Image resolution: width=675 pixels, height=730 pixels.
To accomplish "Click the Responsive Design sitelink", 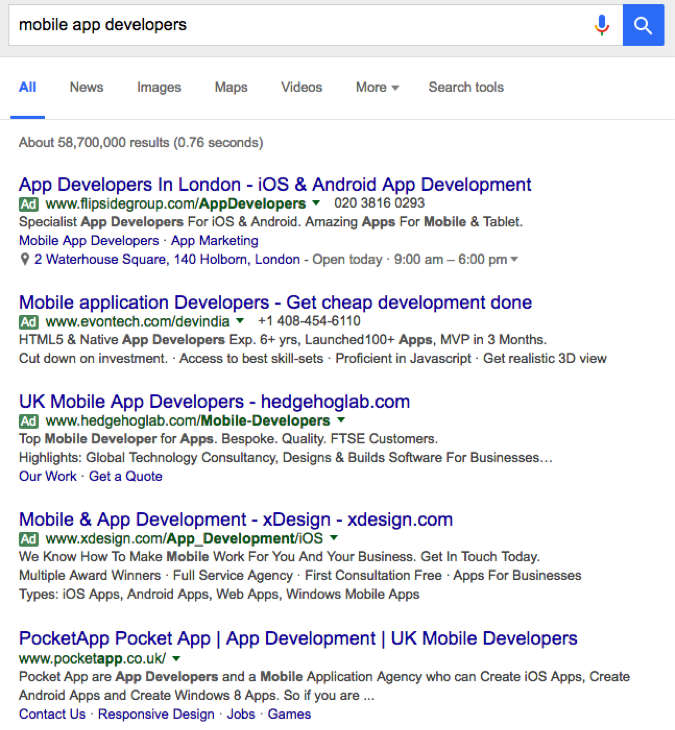I will (x=156, y=714).
